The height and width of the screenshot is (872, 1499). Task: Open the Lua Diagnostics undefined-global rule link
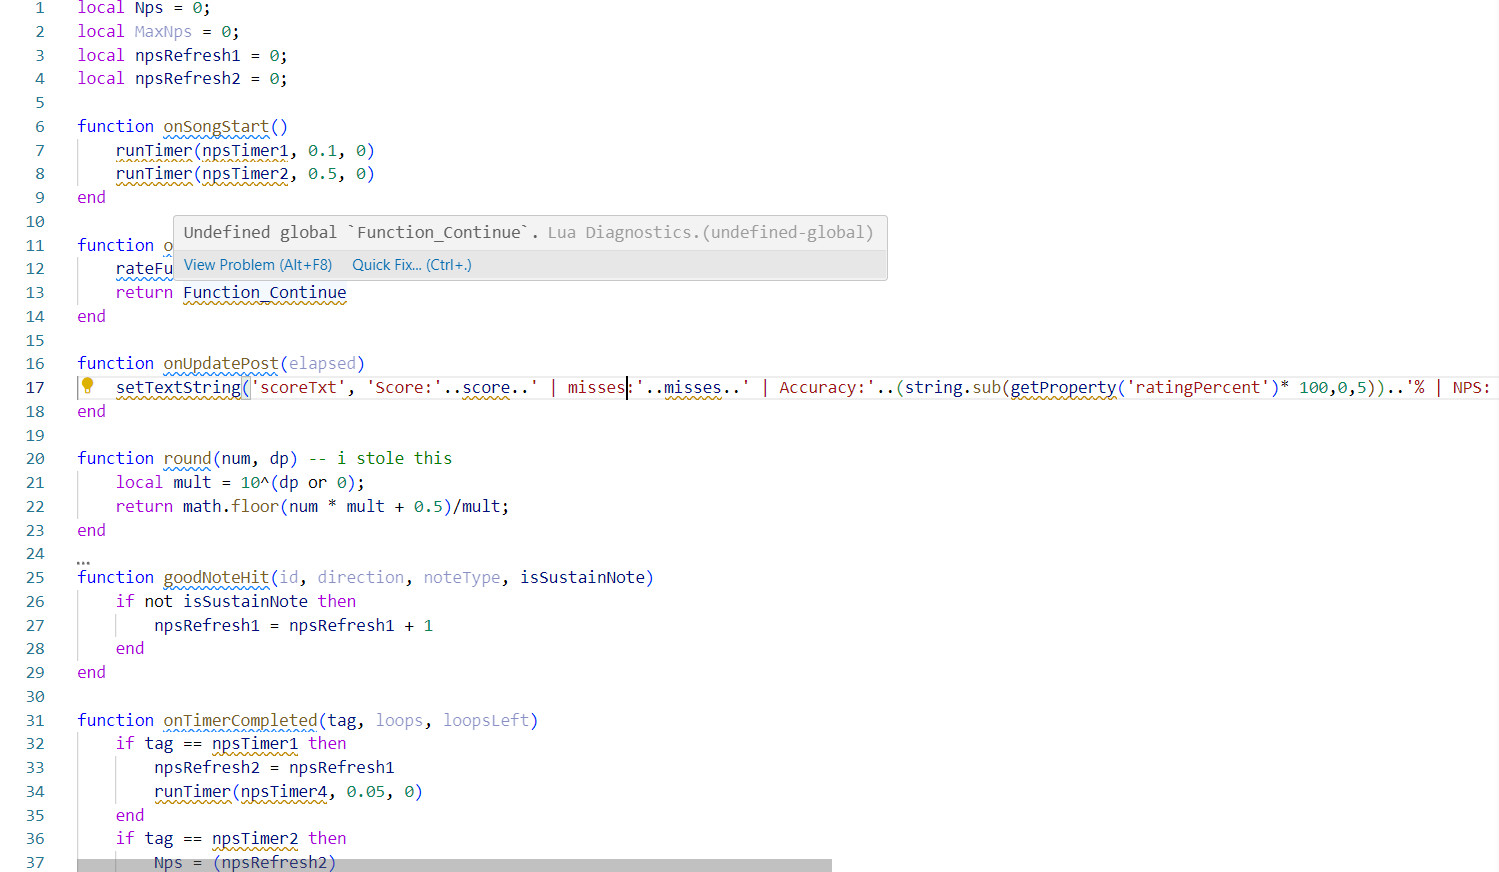tap(709, 231)
